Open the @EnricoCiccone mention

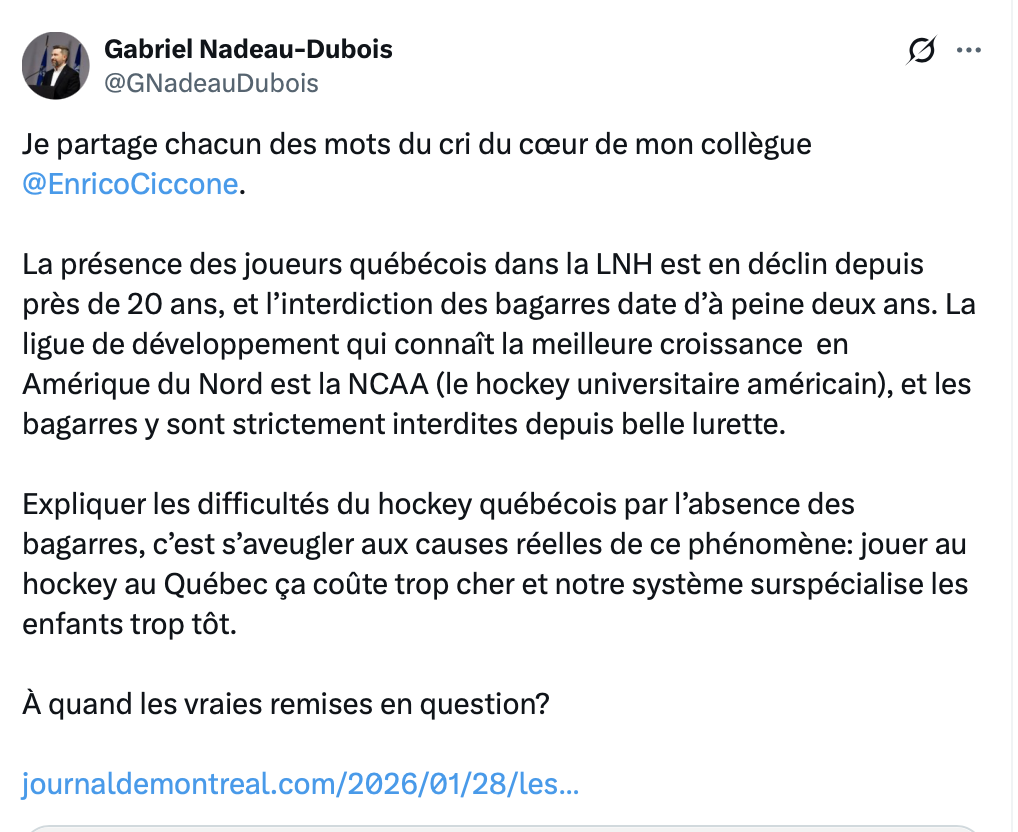130,185
